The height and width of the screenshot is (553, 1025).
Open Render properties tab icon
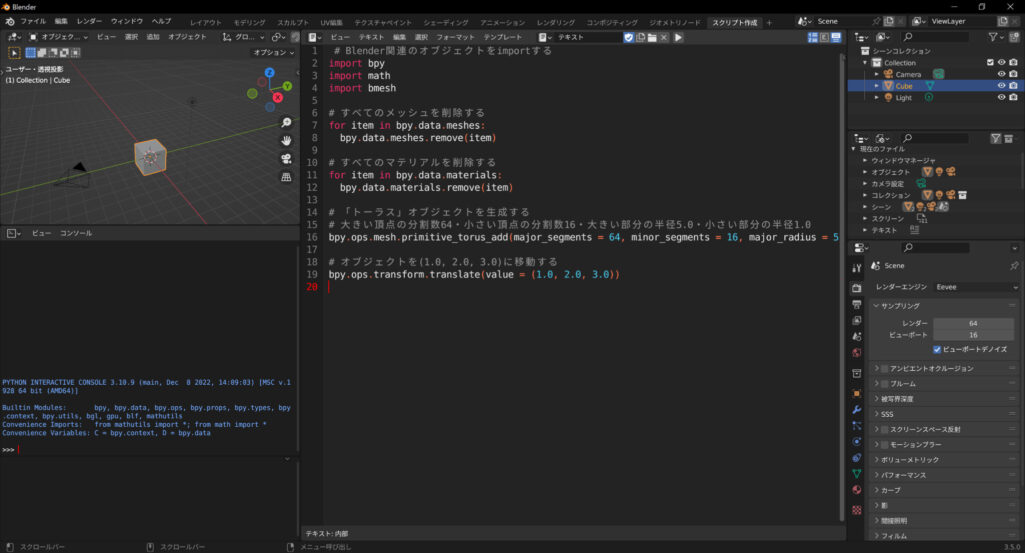[857, 288]
